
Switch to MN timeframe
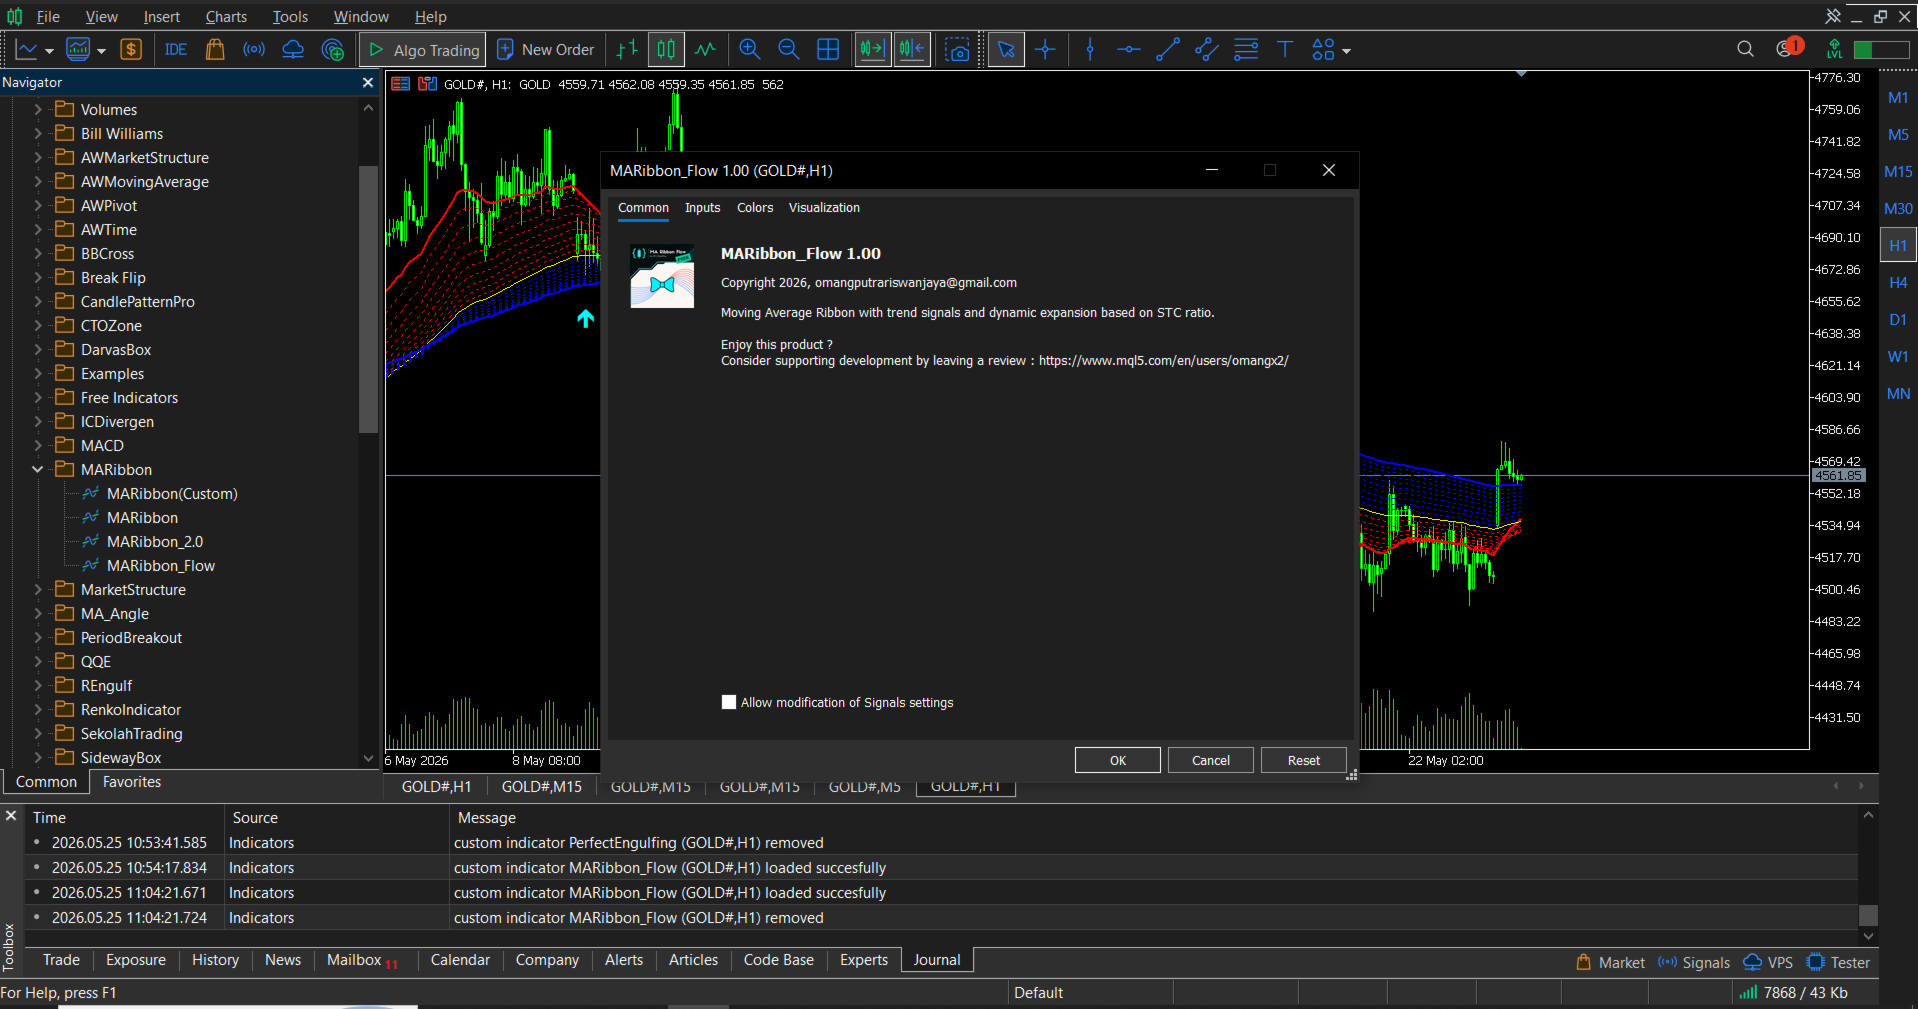coord(1898,394)
